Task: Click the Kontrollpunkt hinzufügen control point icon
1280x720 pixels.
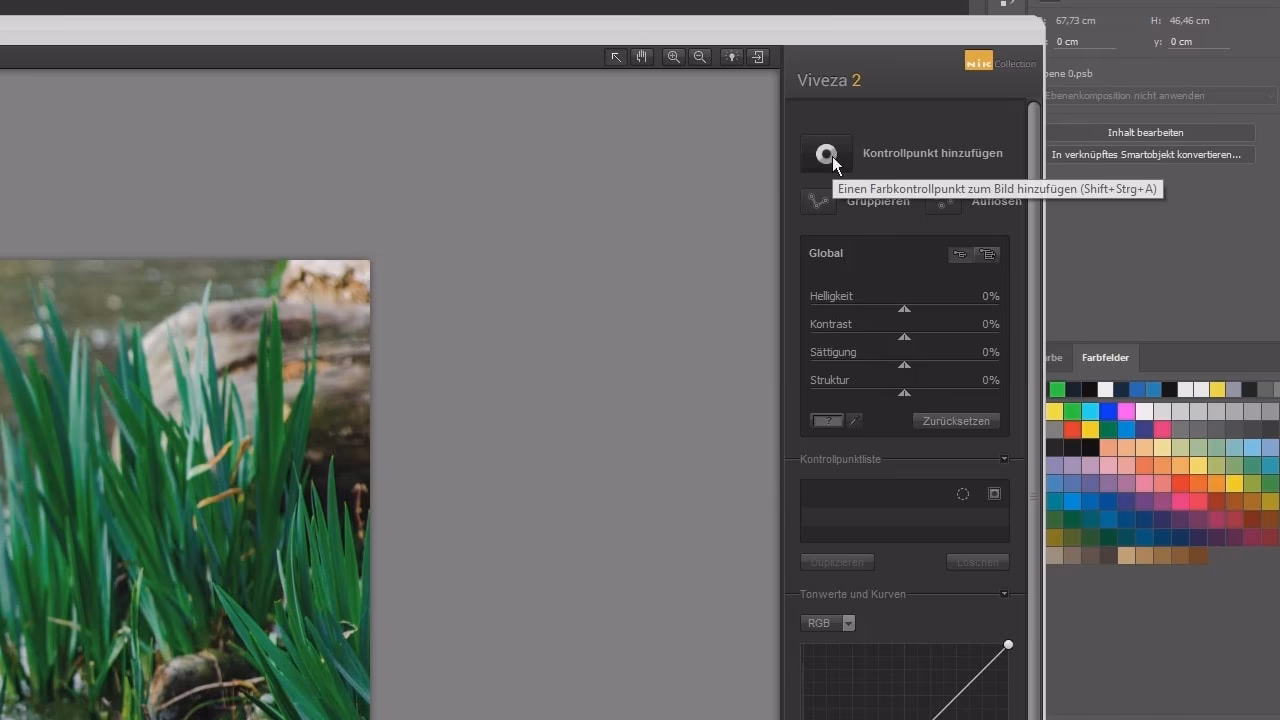Action: tap(826, 153)
